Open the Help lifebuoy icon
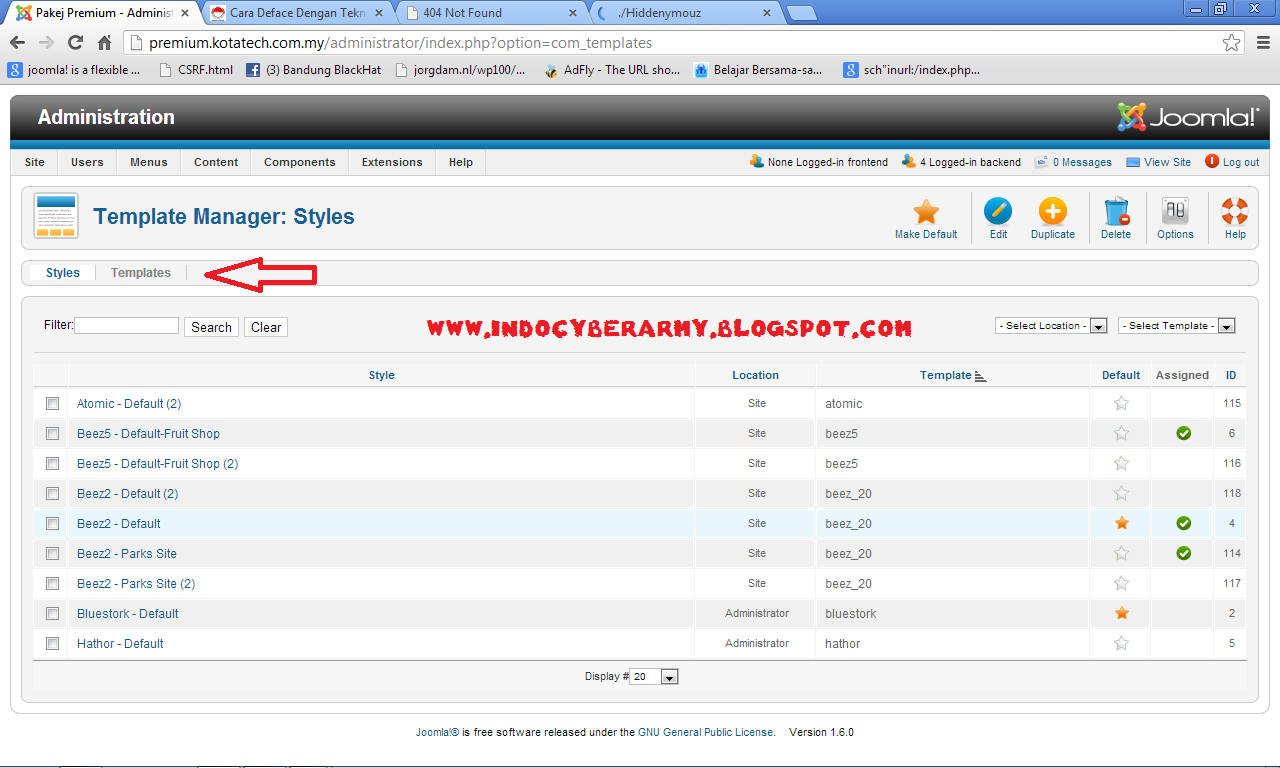Image resolution: width=1280 pixels, height=768 pixels. tap(1235, 211)
